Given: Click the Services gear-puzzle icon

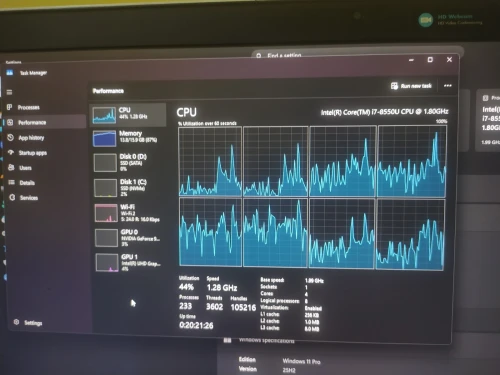Looking at the screenshot, I should 12,197.
